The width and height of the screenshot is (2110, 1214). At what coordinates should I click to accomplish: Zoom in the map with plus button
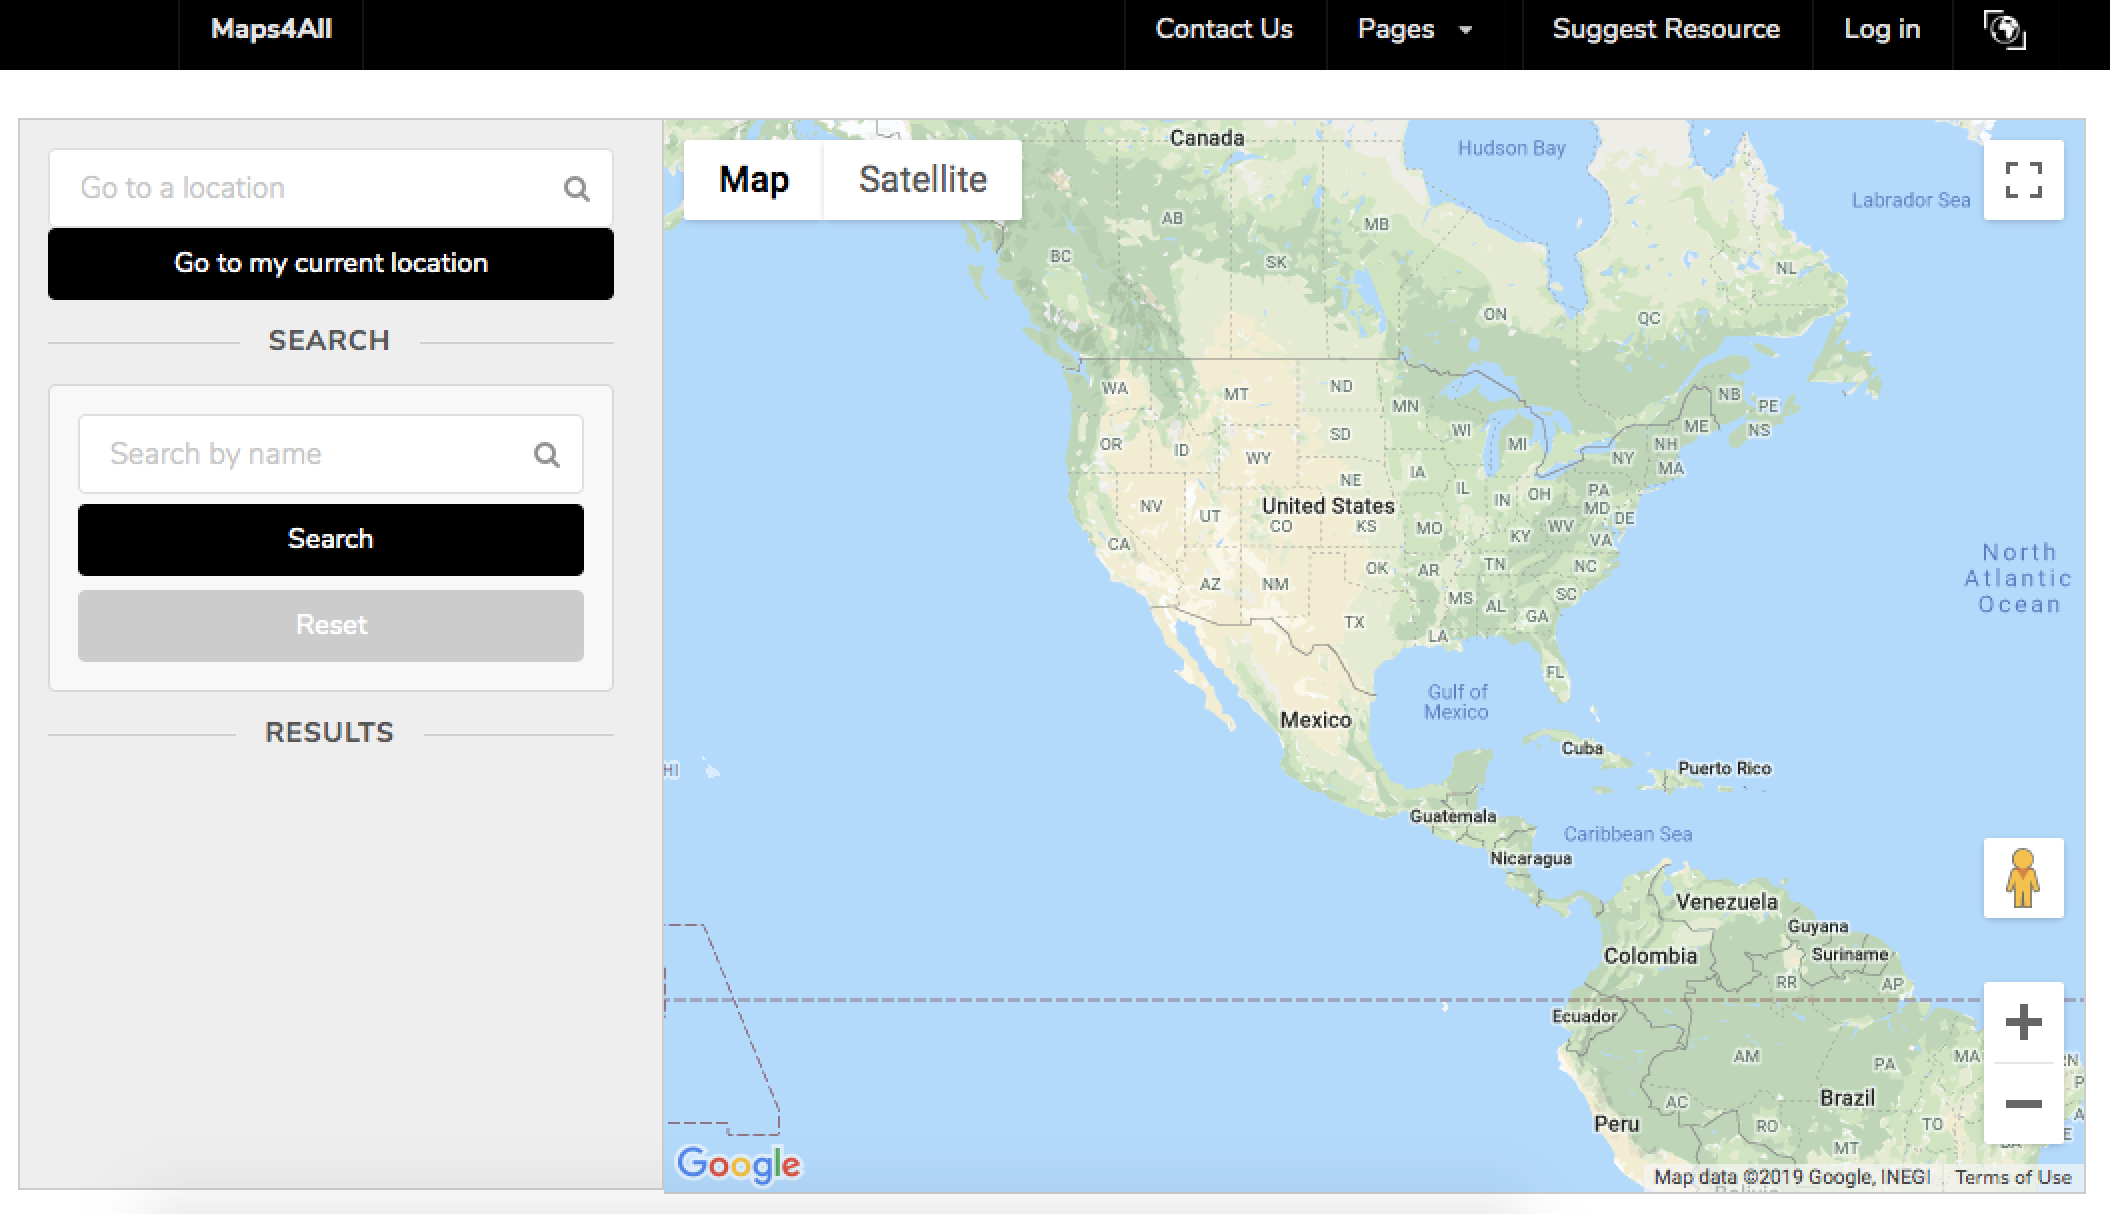coord(2023,1022)
